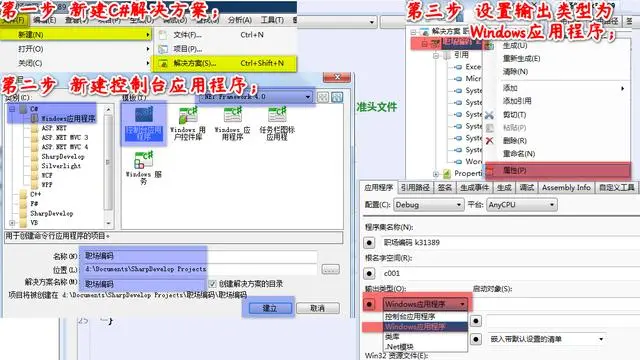Toggle dot button beside 嵌入带默认设置的清单 dropdown
Viewport: 640px width, 360px height.
(476, 339)
